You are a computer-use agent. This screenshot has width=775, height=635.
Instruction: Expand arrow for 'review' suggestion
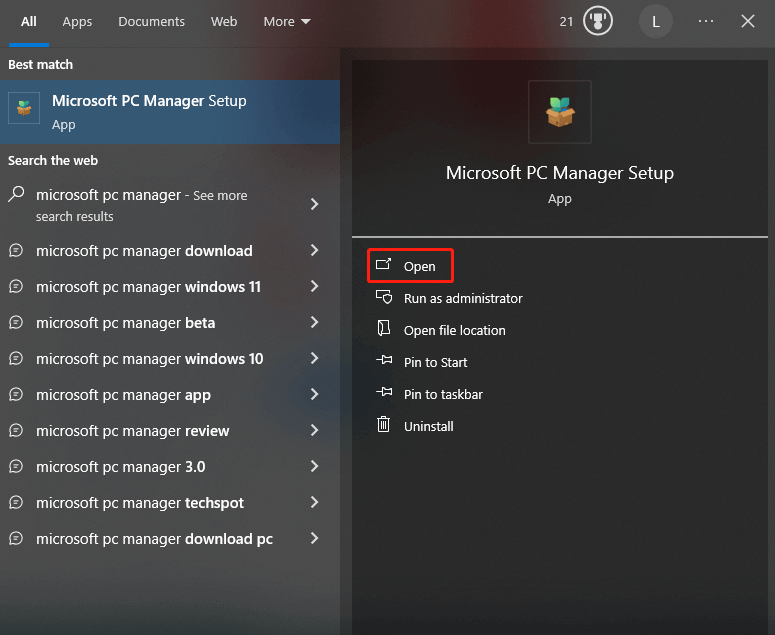(x=314, y=430)
